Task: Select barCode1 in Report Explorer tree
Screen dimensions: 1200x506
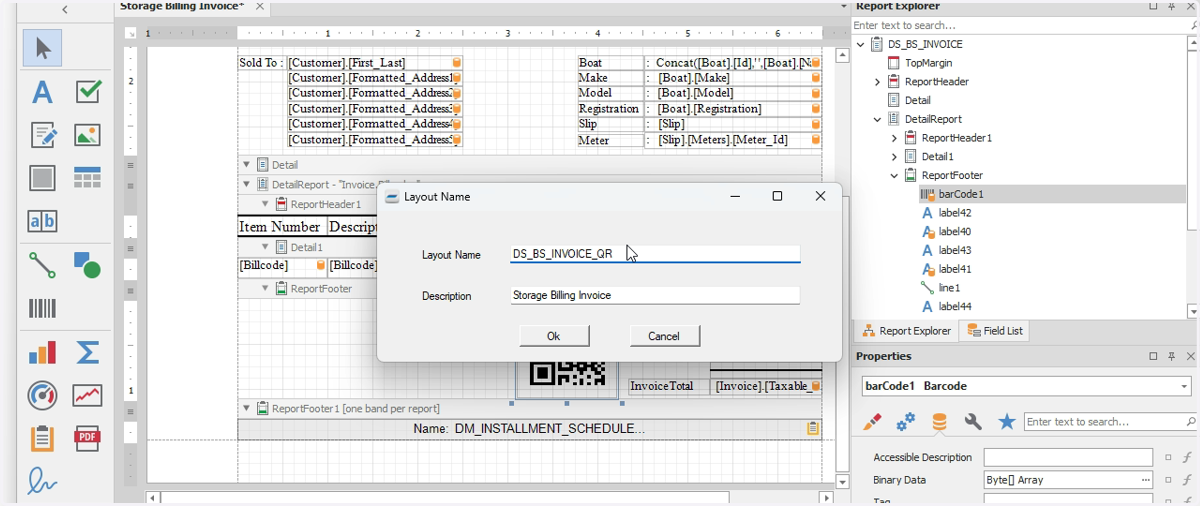Action: coord(961,194)
